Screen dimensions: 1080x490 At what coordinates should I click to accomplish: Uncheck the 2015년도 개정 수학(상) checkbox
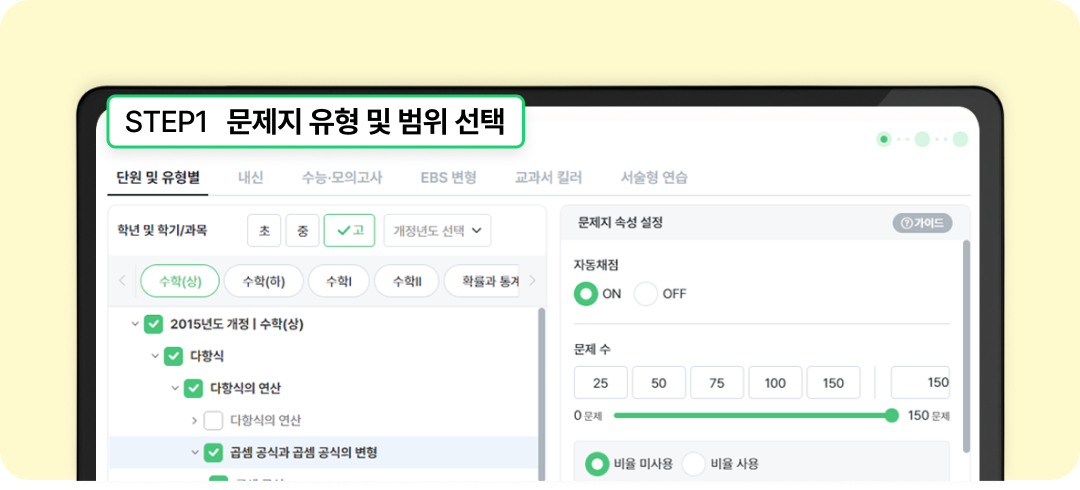(x=153, y=324)
